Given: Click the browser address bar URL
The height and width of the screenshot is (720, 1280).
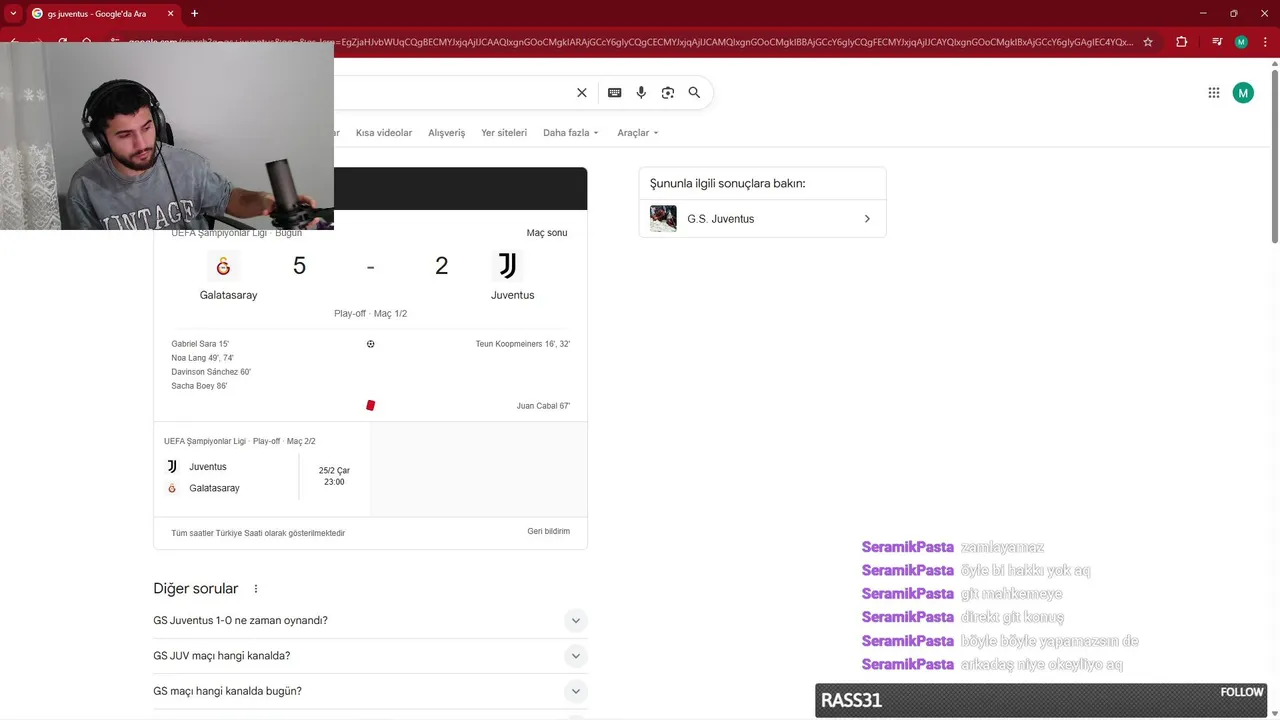Looking at the screenshot, I should (x=630, y=42).
